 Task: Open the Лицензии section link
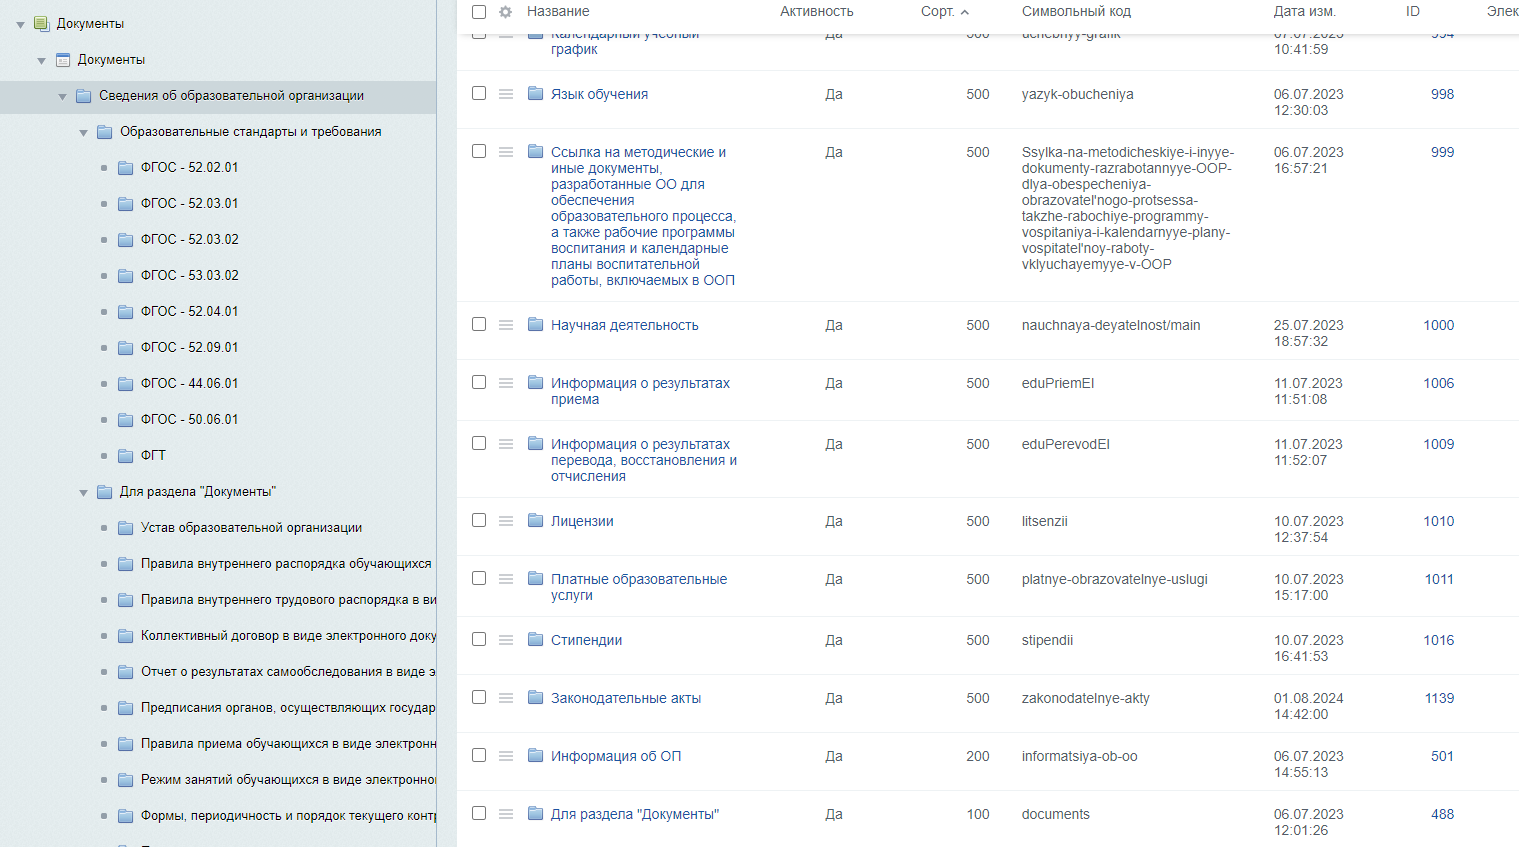click(x=582, y=521)
